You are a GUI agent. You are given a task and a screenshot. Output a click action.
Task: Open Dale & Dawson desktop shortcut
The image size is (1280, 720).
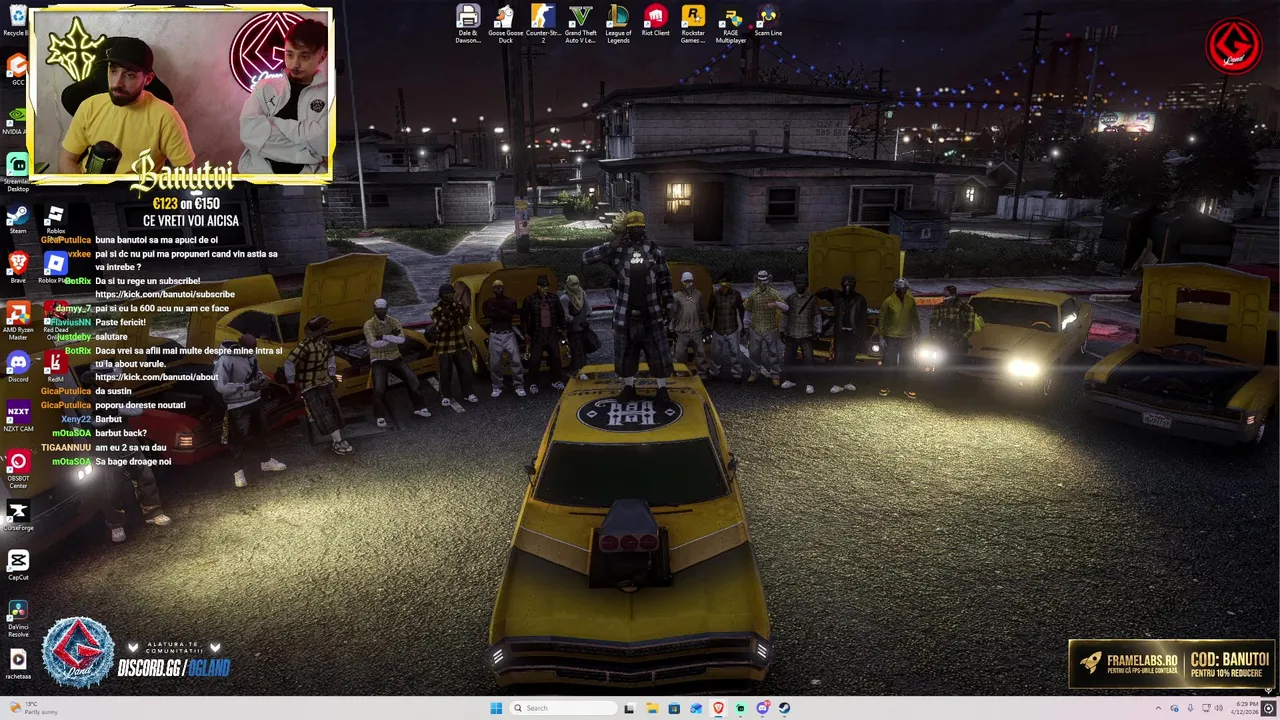tap(467, 24)
